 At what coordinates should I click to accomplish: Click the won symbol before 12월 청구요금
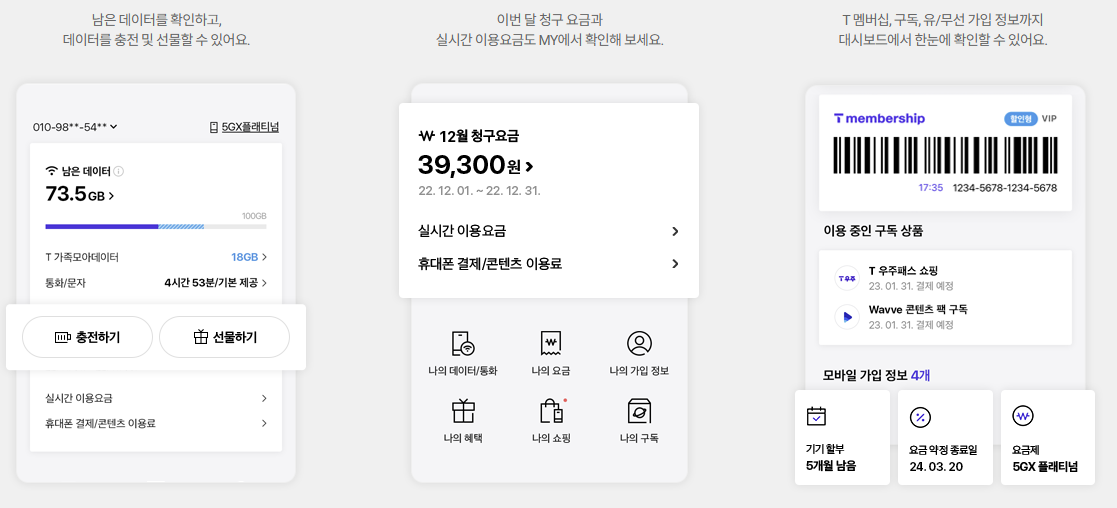[426, 135]
